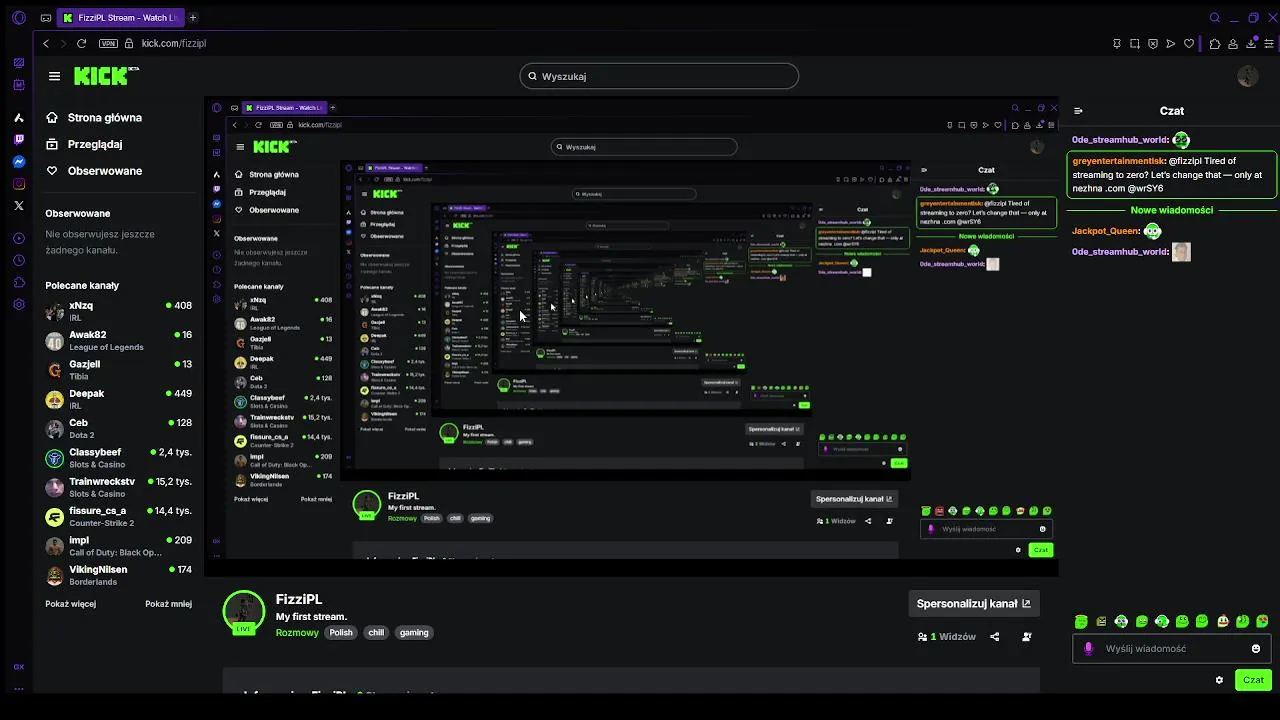Image resolution: width=1280 pixels, height=720 pixels.
Task: Open Opera sidebar settings gear
Action: click(19, 304)
